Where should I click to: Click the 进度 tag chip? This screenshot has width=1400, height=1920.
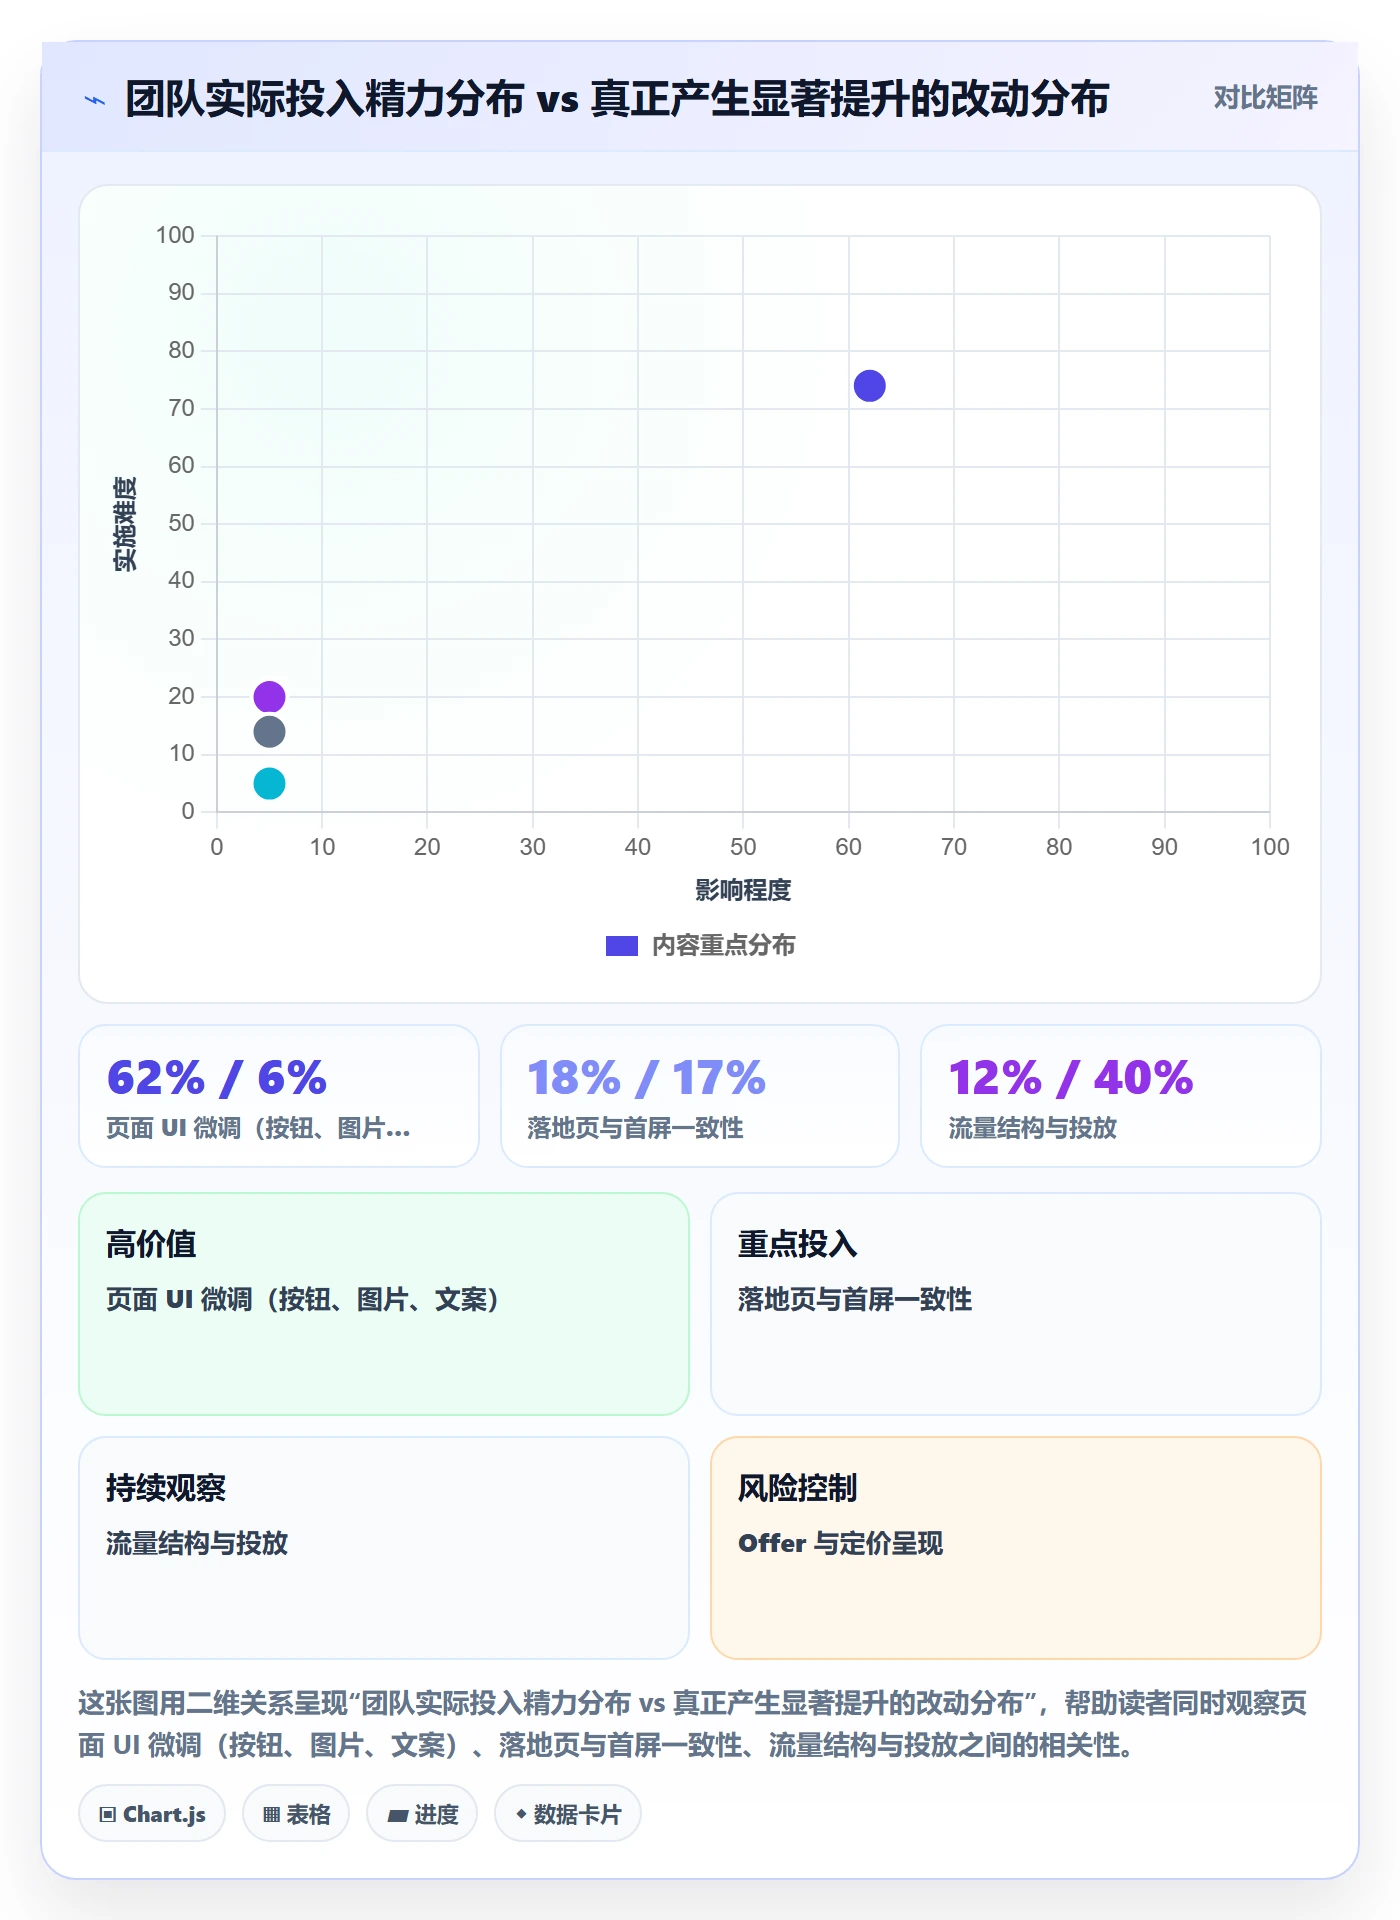422,1814
